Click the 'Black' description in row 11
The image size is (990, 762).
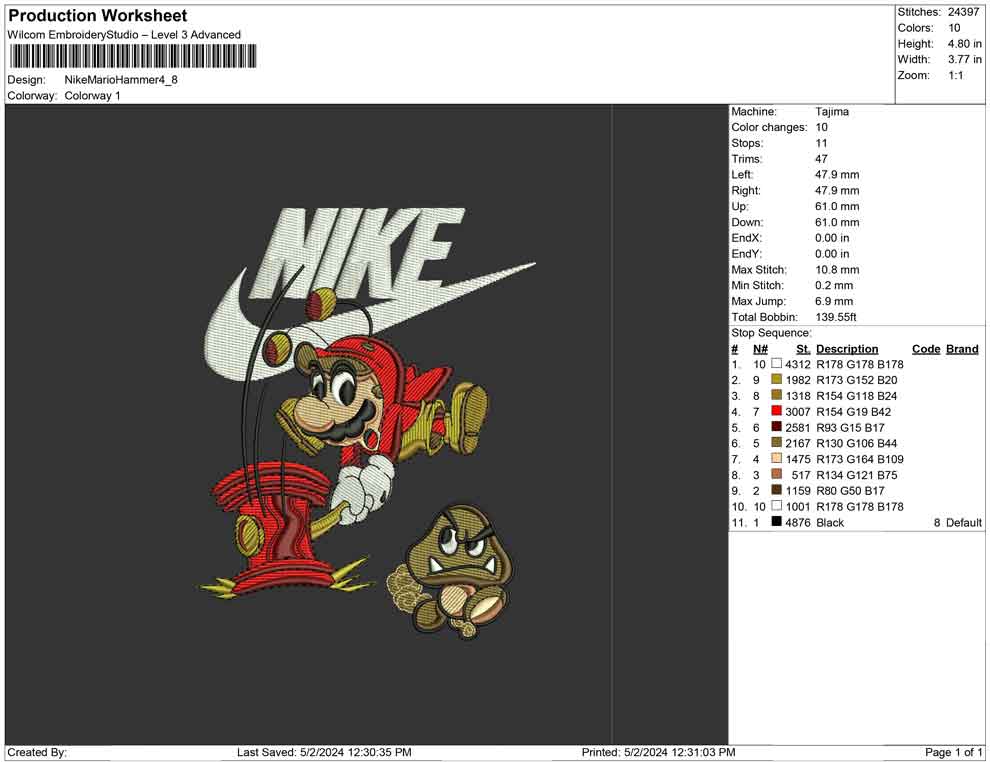pos(830,523)
